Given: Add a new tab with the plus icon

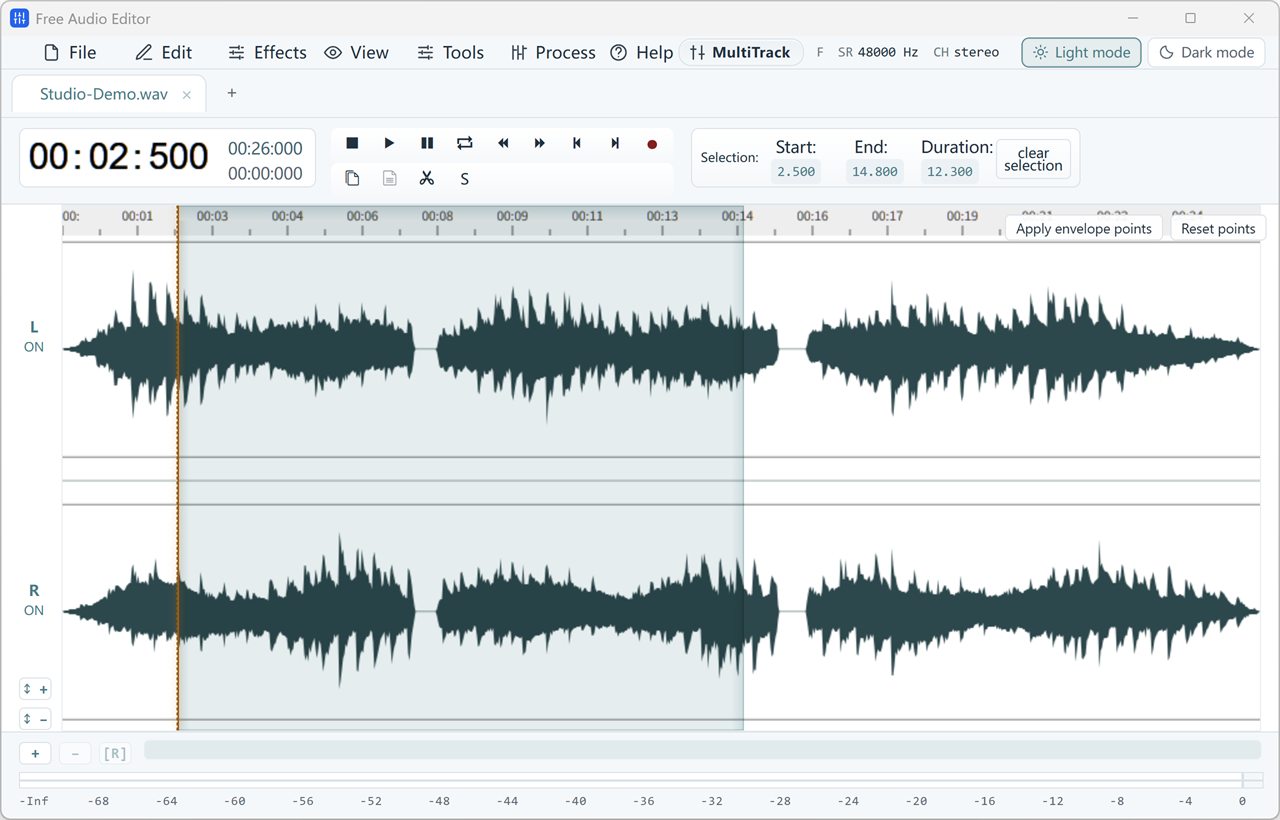Looking at the screenshot, I should click(232, 93).
